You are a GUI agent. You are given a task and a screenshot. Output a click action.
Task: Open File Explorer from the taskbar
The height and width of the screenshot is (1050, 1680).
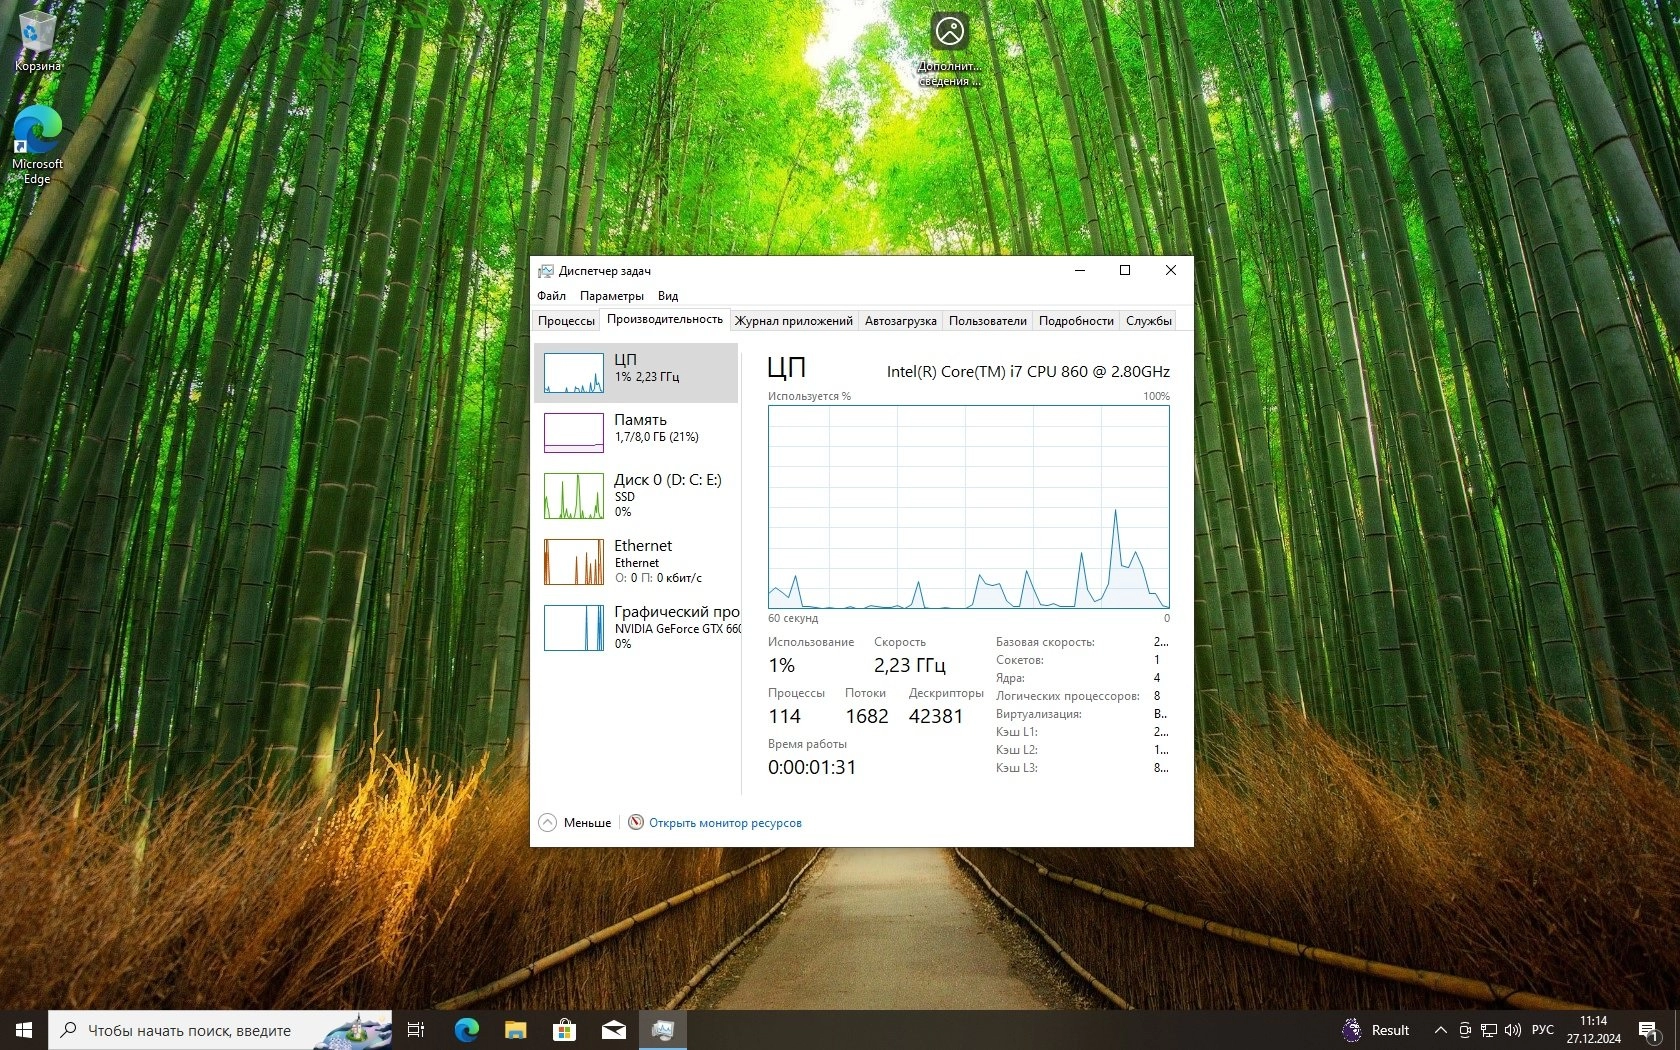tap(515, 1030)
